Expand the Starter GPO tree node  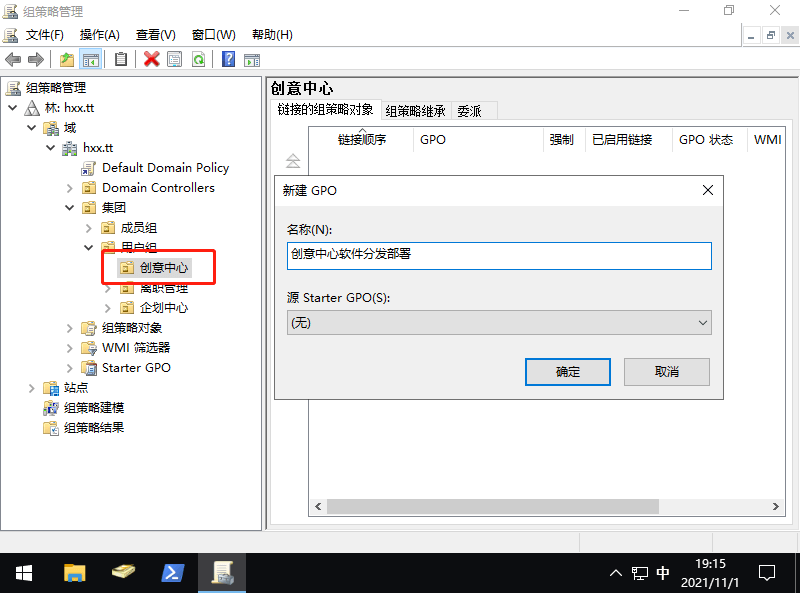point(69,367)
